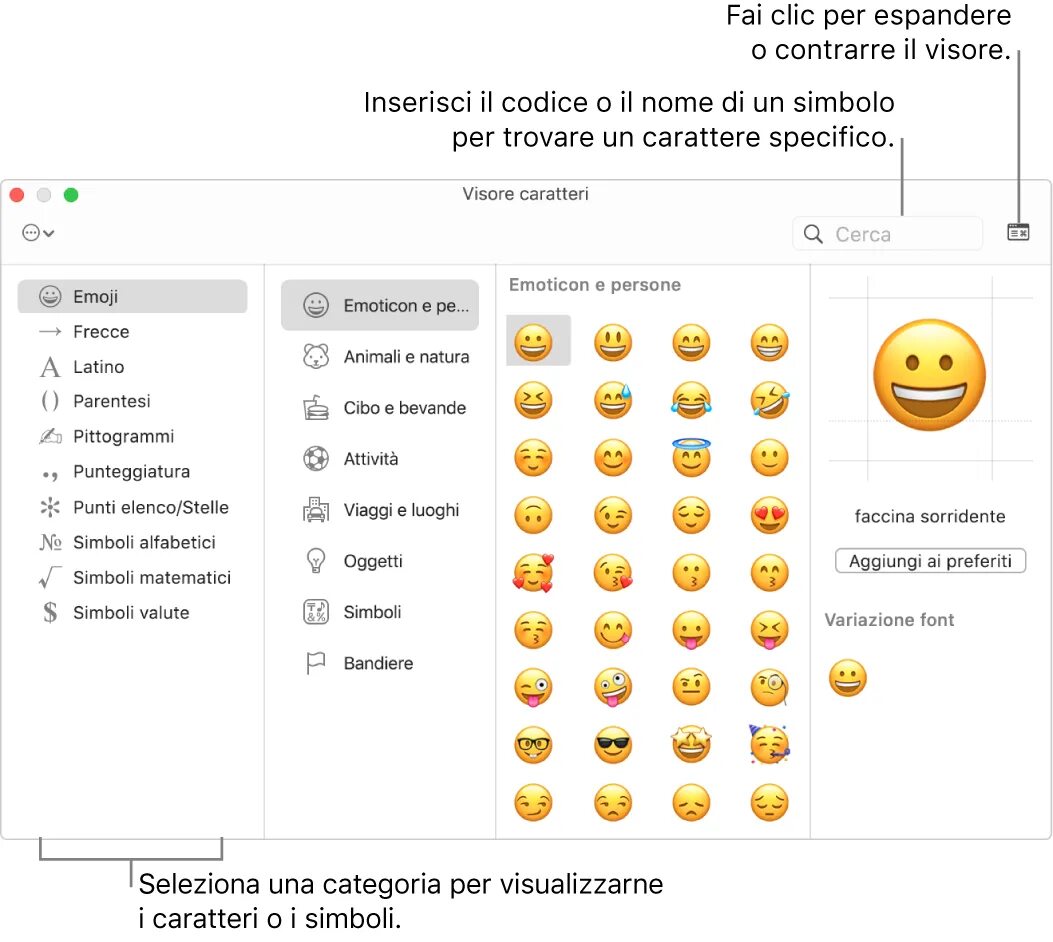The image size is (1053, 942).
Task: Open the Oggetti subcategory
Action: click(379, 561)
